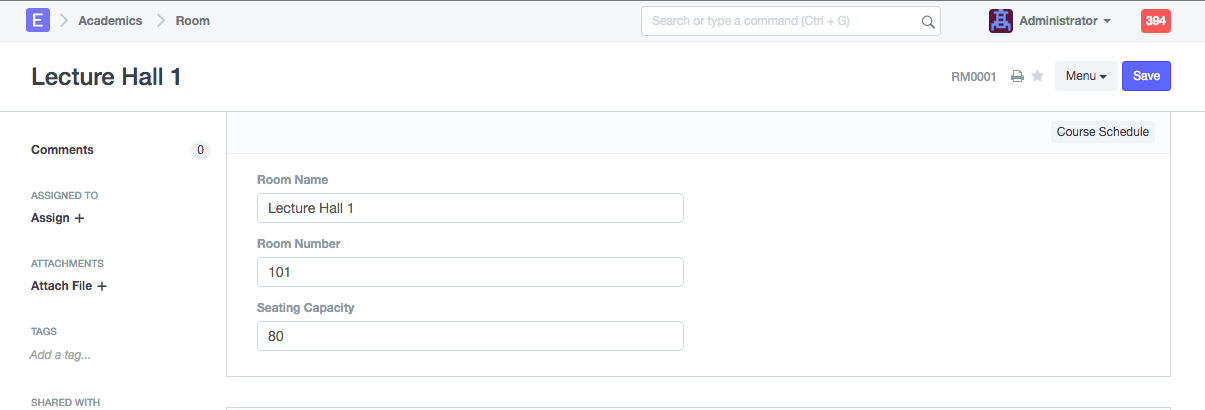Image resolution: width=1205 pixels, height=410 pixels.
Task: Click the Seating Capacity field
Action: pos(470,336)
